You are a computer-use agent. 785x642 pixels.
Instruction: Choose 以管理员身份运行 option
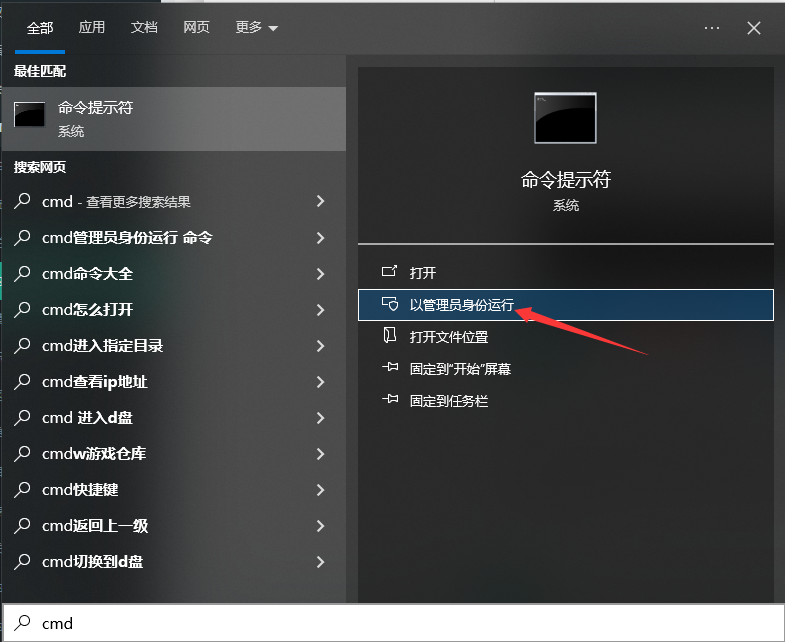tap(462, 305)
